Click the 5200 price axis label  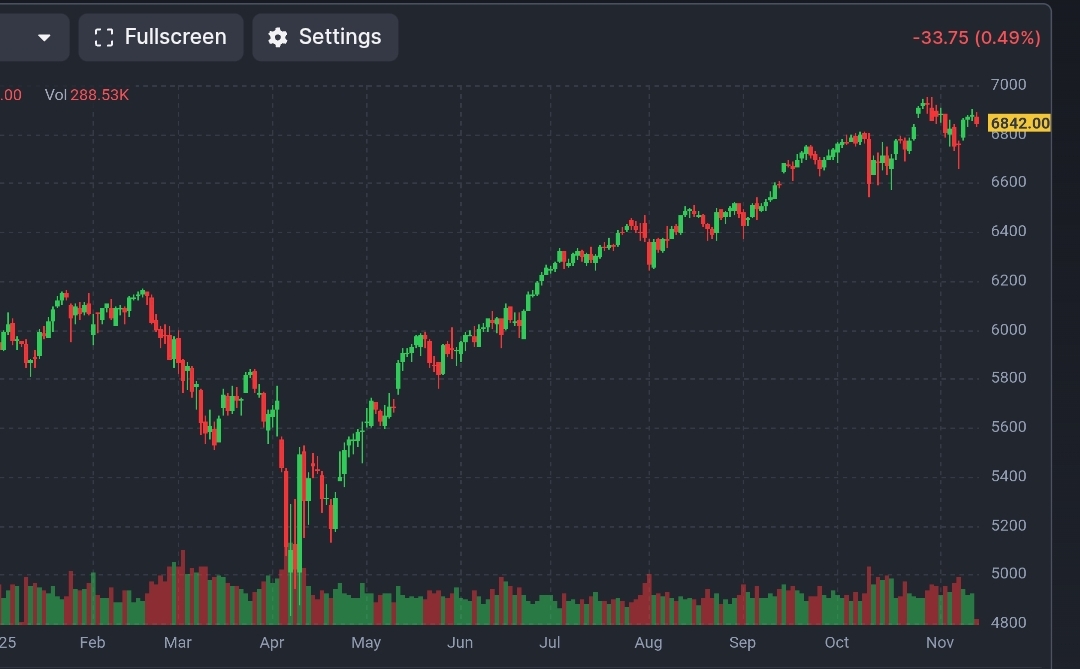[1008, 526]
